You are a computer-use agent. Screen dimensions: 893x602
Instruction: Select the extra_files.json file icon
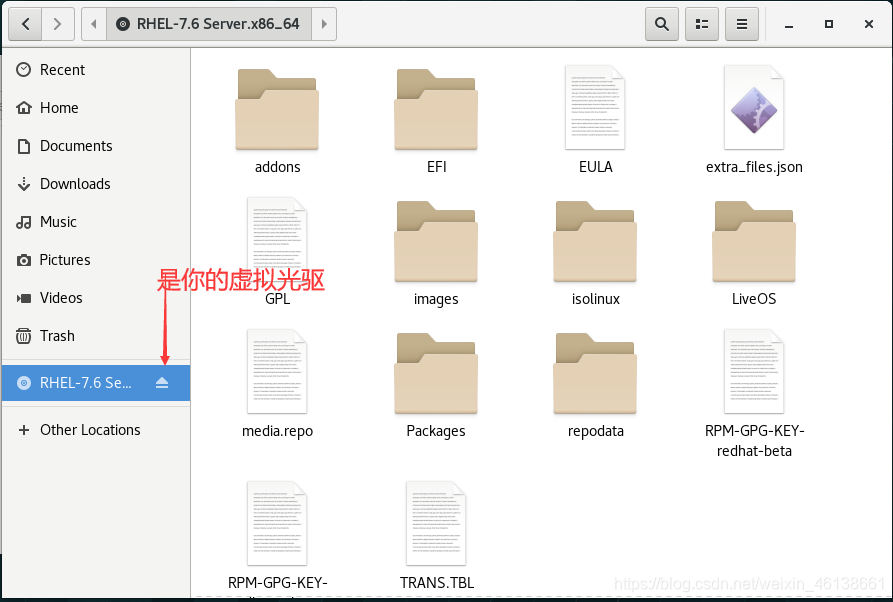[753, 108]
